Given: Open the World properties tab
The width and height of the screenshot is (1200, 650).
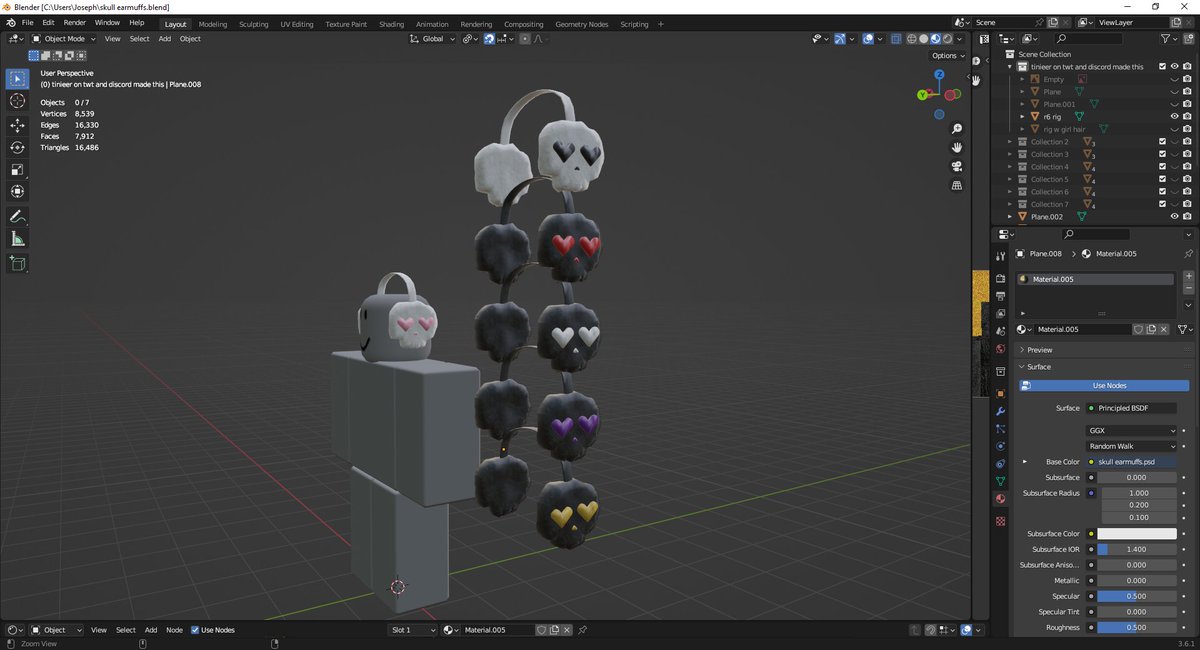Looking at the screenshot, I should pyautogui.click(x=1000, y=349).
